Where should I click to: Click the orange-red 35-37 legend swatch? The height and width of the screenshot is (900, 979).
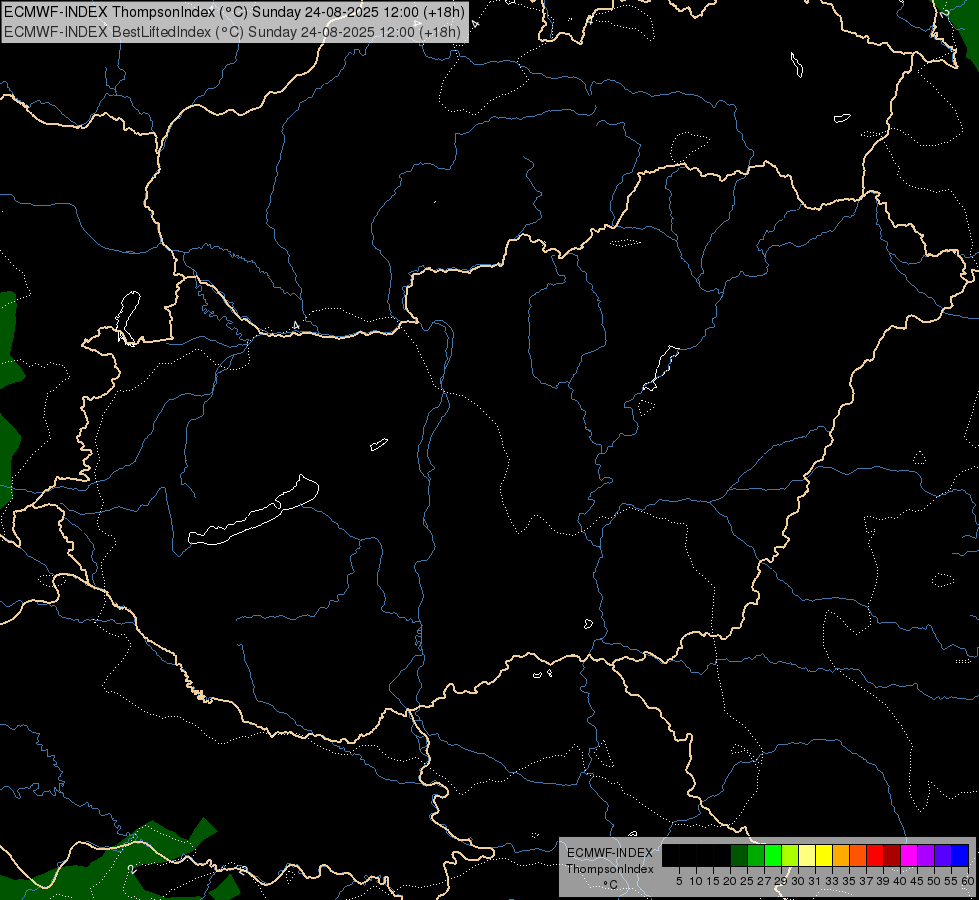coord(858,855)
